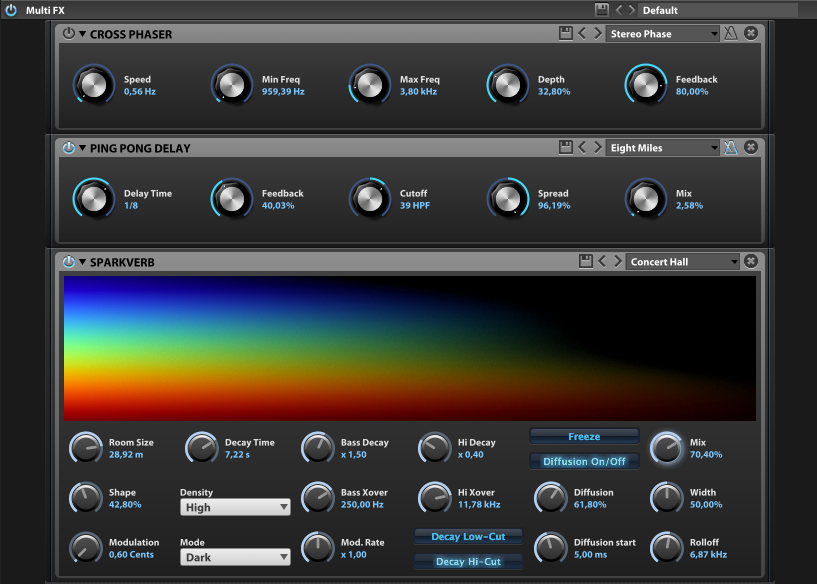Click the Ping Pong Delay Feedback knob
Viewport: 817px width, 584px height.
tap(232, 198)
